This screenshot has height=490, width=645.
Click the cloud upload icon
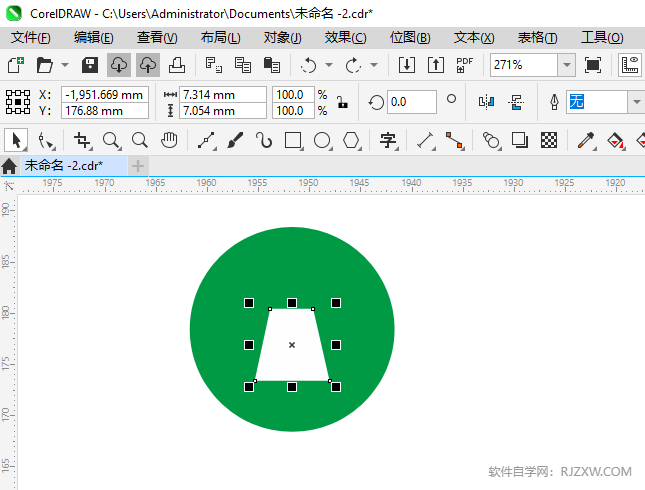148,65
